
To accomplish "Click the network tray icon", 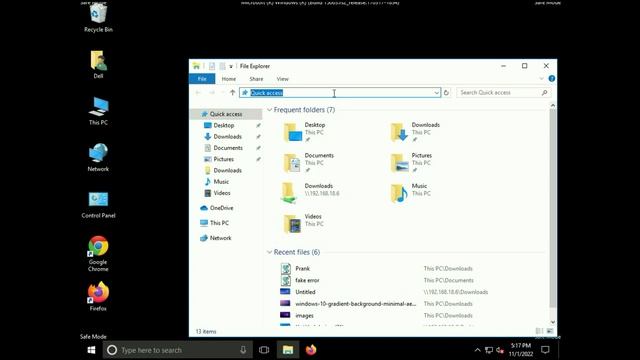I will click(489, 350).
